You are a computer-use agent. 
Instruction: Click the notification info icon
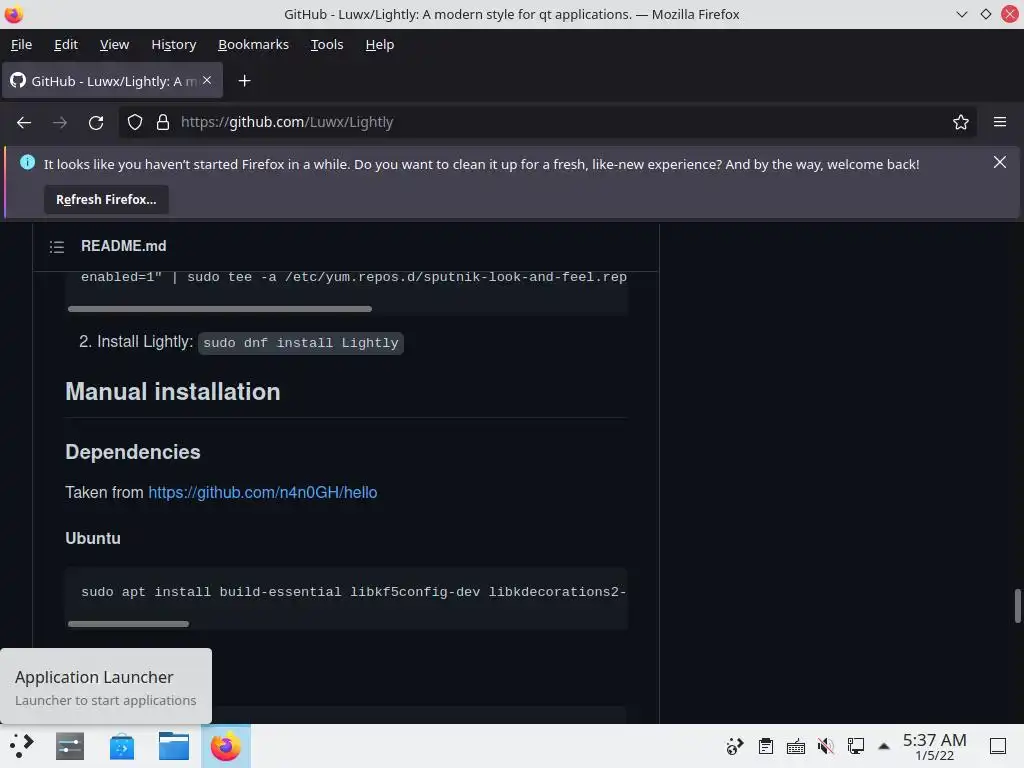[x=27, y=163]
